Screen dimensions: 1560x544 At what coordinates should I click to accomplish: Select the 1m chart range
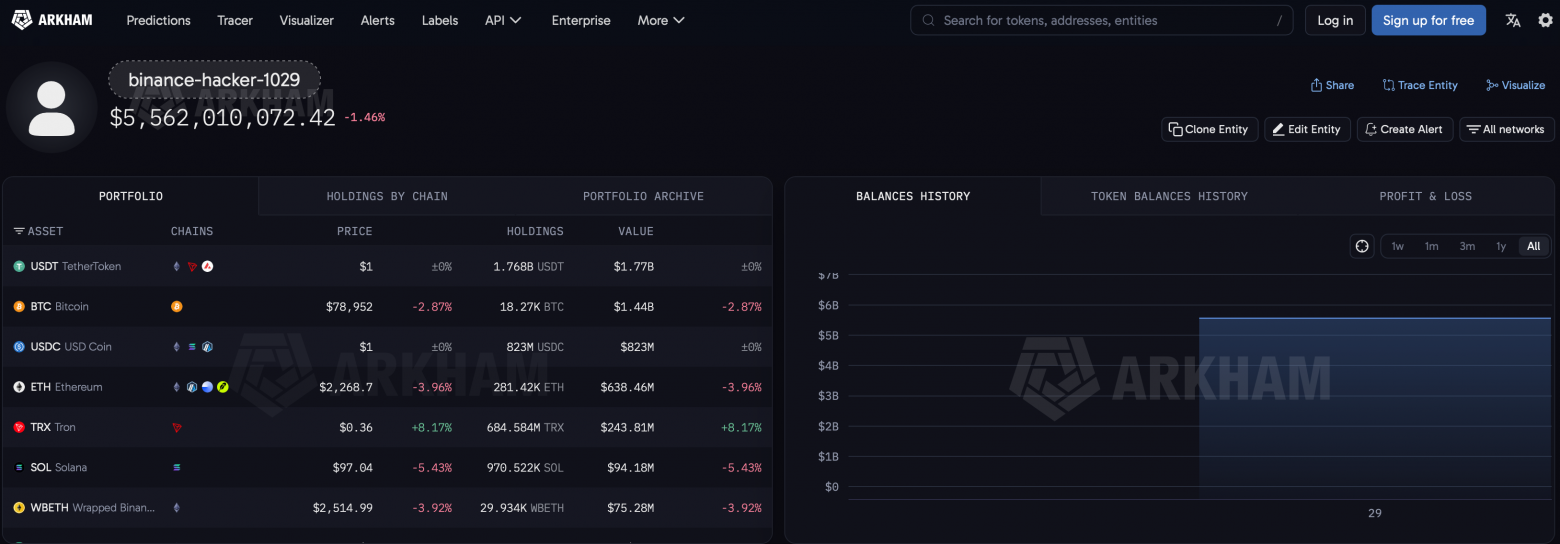1431,246
